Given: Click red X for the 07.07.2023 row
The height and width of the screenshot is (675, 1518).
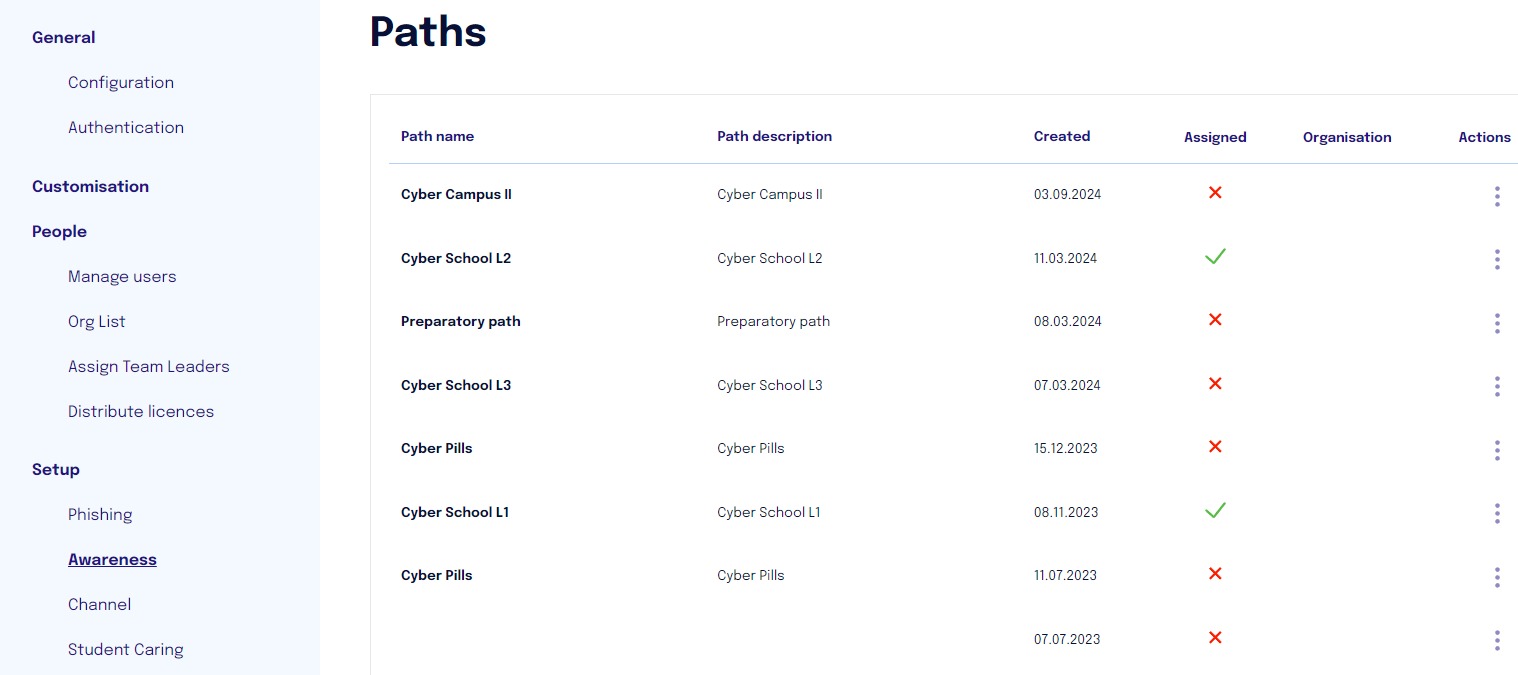Looking at the screenshot, I should (1215, 637).
